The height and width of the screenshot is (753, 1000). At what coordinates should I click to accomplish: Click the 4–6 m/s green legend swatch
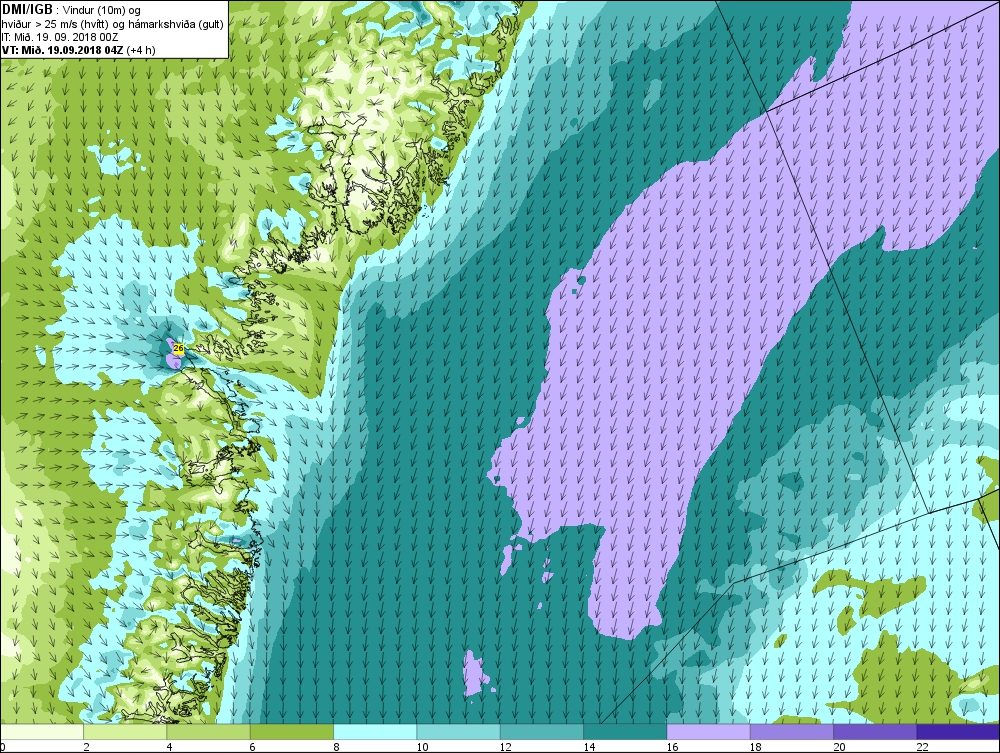pyautogui.click(x=209, y=731)
